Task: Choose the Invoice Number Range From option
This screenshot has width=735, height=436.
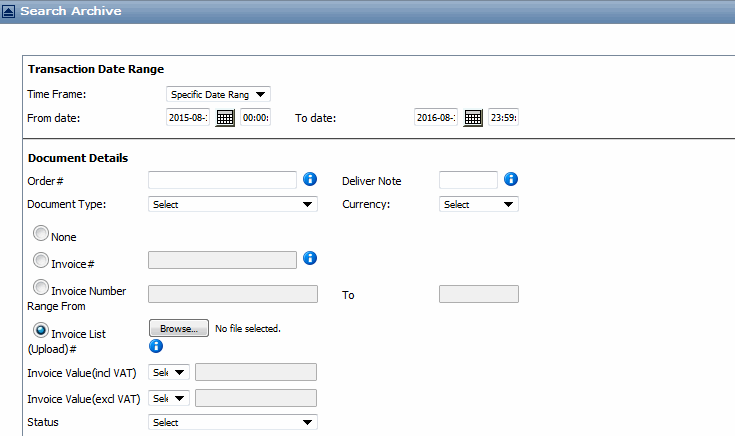Action: [x=40, y=287]
